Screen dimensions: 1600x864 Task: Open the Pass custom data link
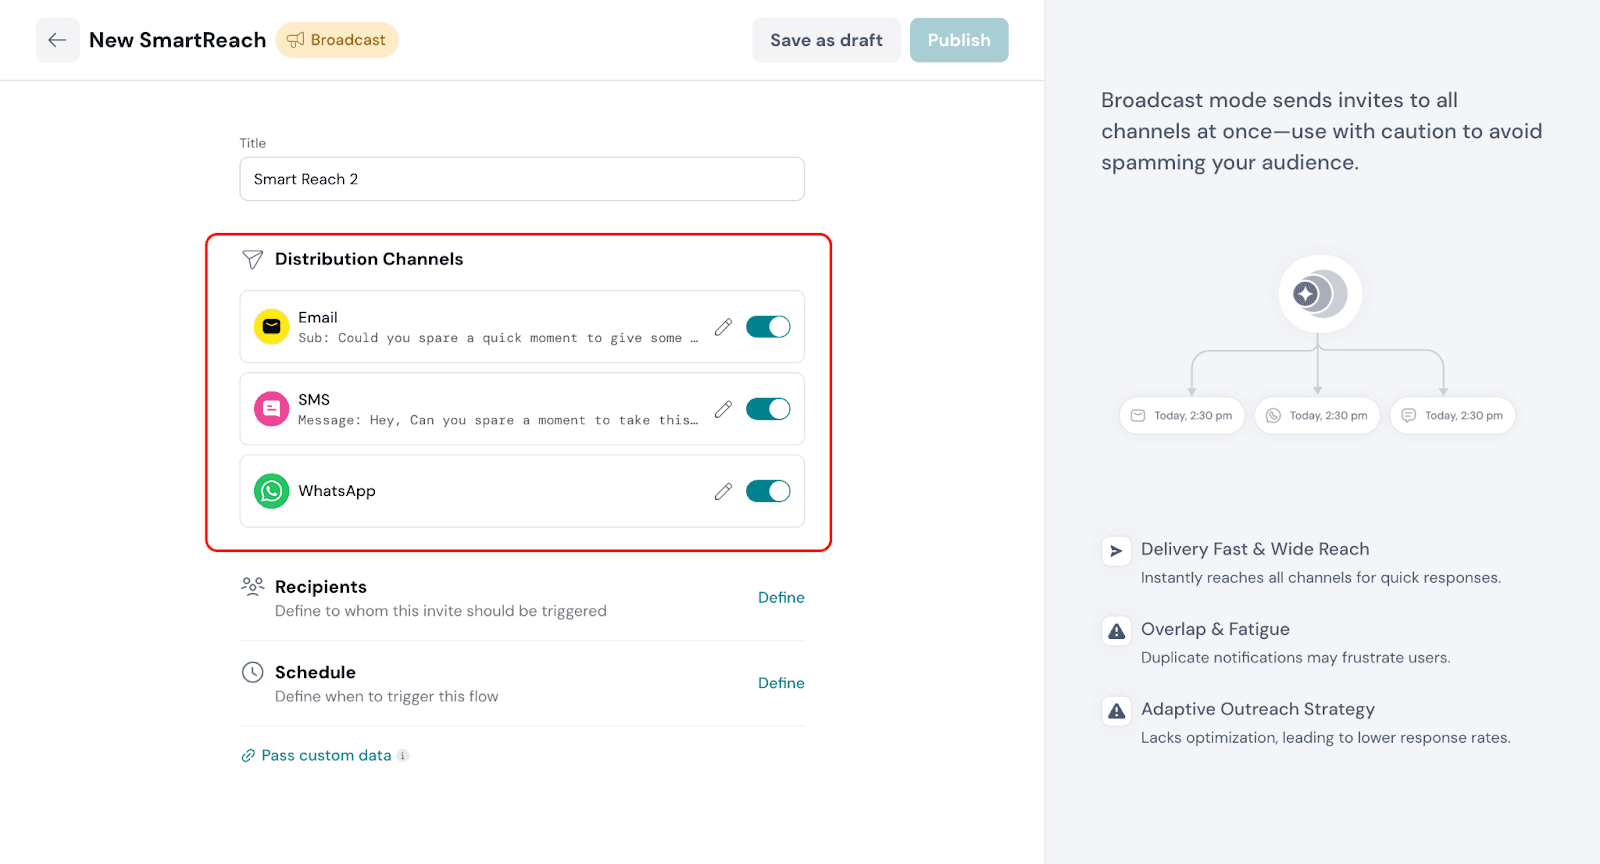326,756
